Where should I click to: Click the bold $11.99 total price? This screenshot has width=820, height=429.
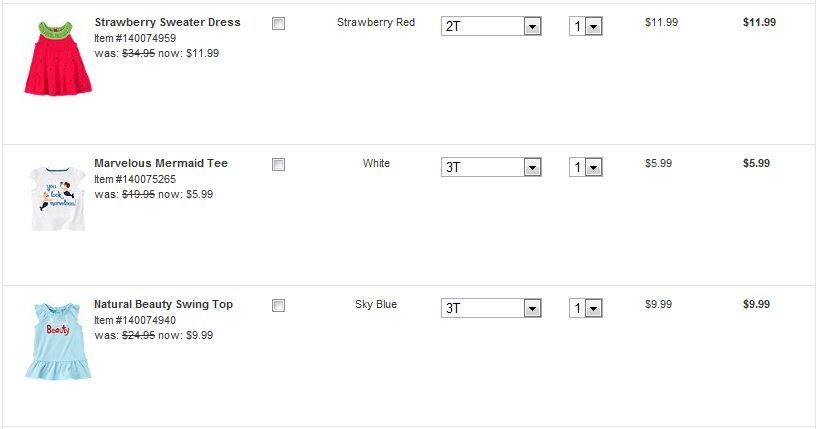click(x=759, y=22)
